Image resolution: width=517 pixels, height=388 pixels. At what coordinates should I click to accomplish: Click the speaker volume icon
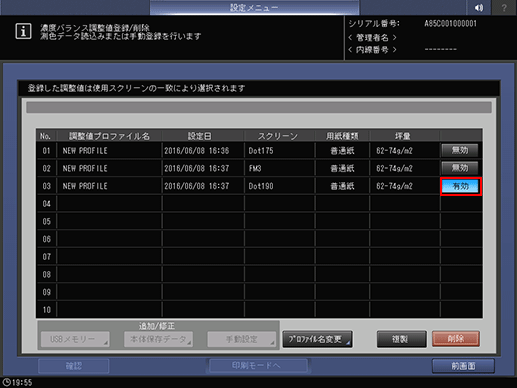tap(479, 8)
